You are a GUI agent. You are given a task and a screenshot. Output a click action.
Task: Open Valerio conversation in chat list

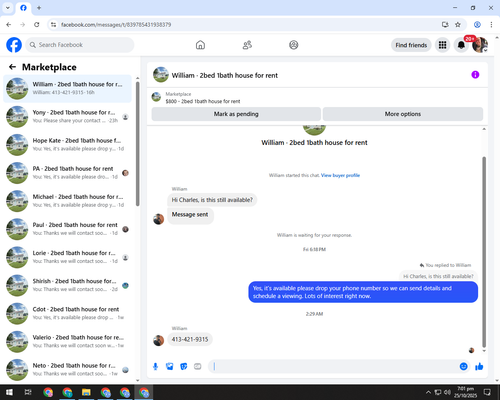click(x=67, y=341)
